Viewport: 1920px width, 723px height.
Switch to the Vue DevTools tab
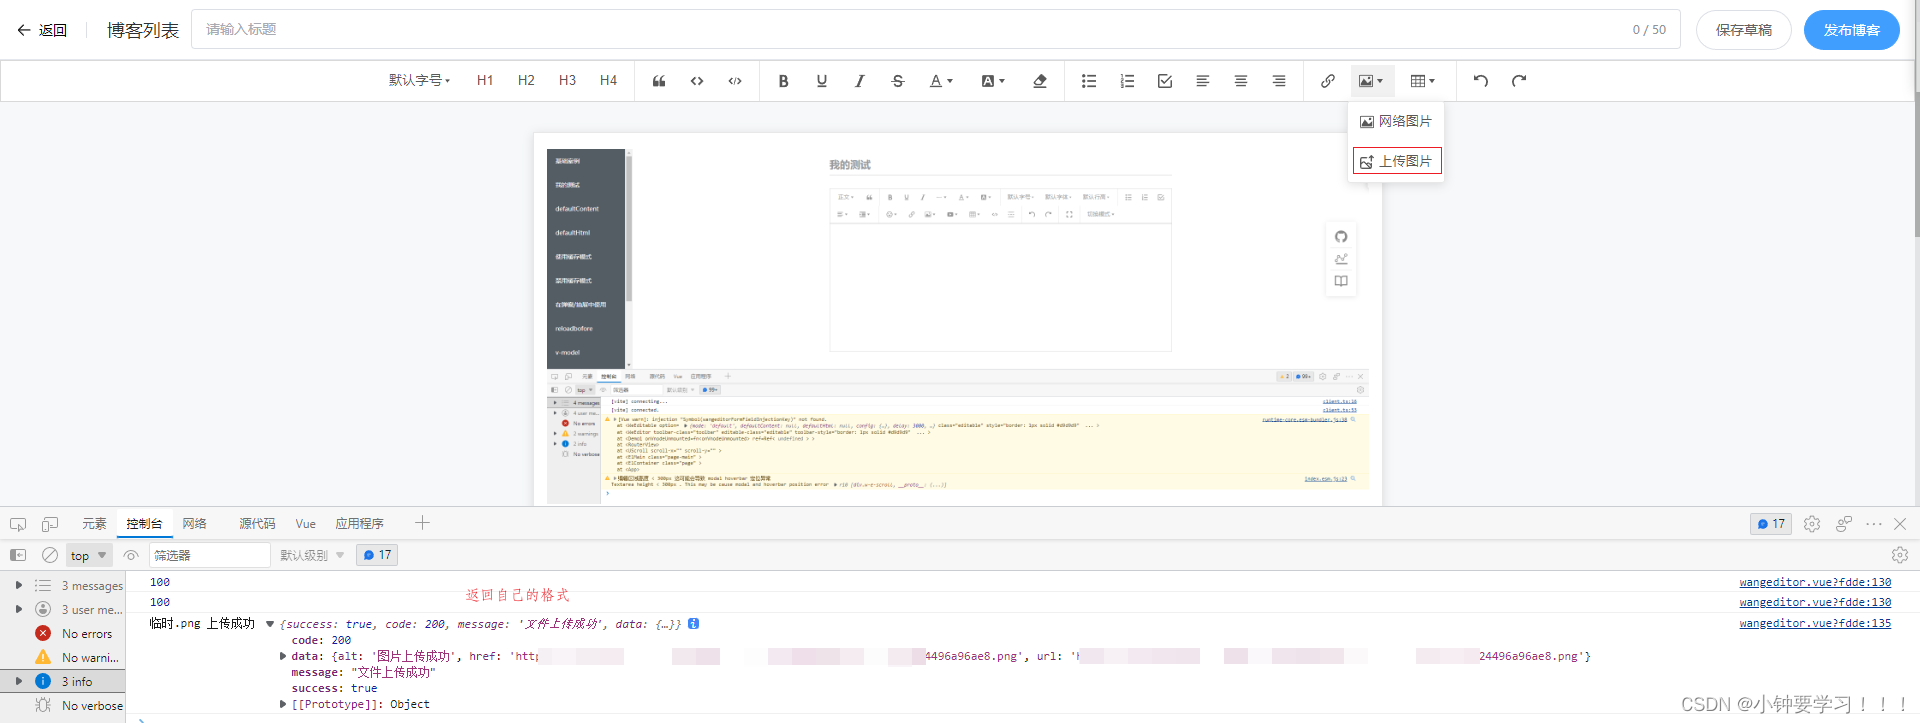click(x=306, y=524)
